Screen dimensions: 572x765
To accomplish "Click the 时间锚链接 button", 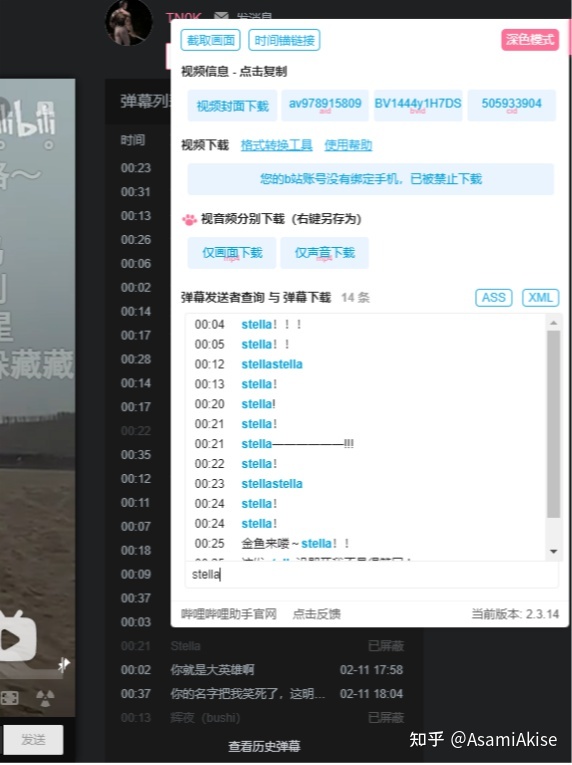I will click(284, 40).
